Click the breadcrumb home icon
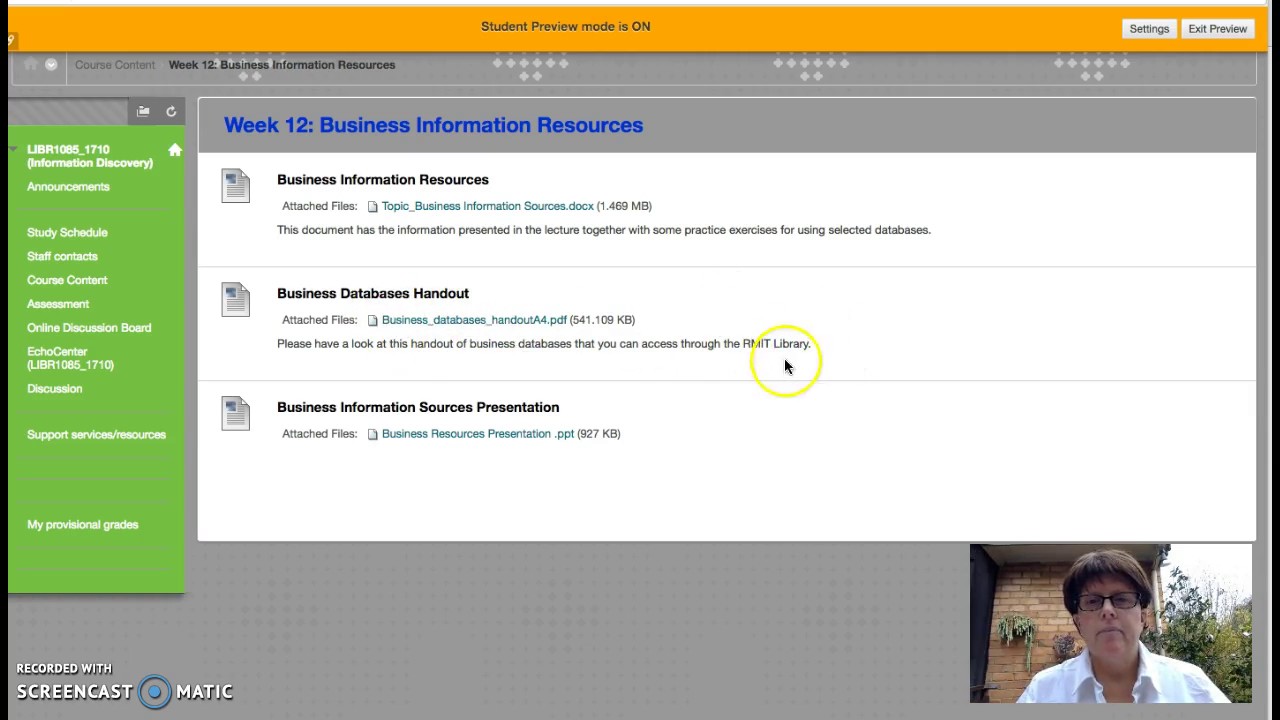The width and height of the screenshot is (1280, 720). coord(30,65)
